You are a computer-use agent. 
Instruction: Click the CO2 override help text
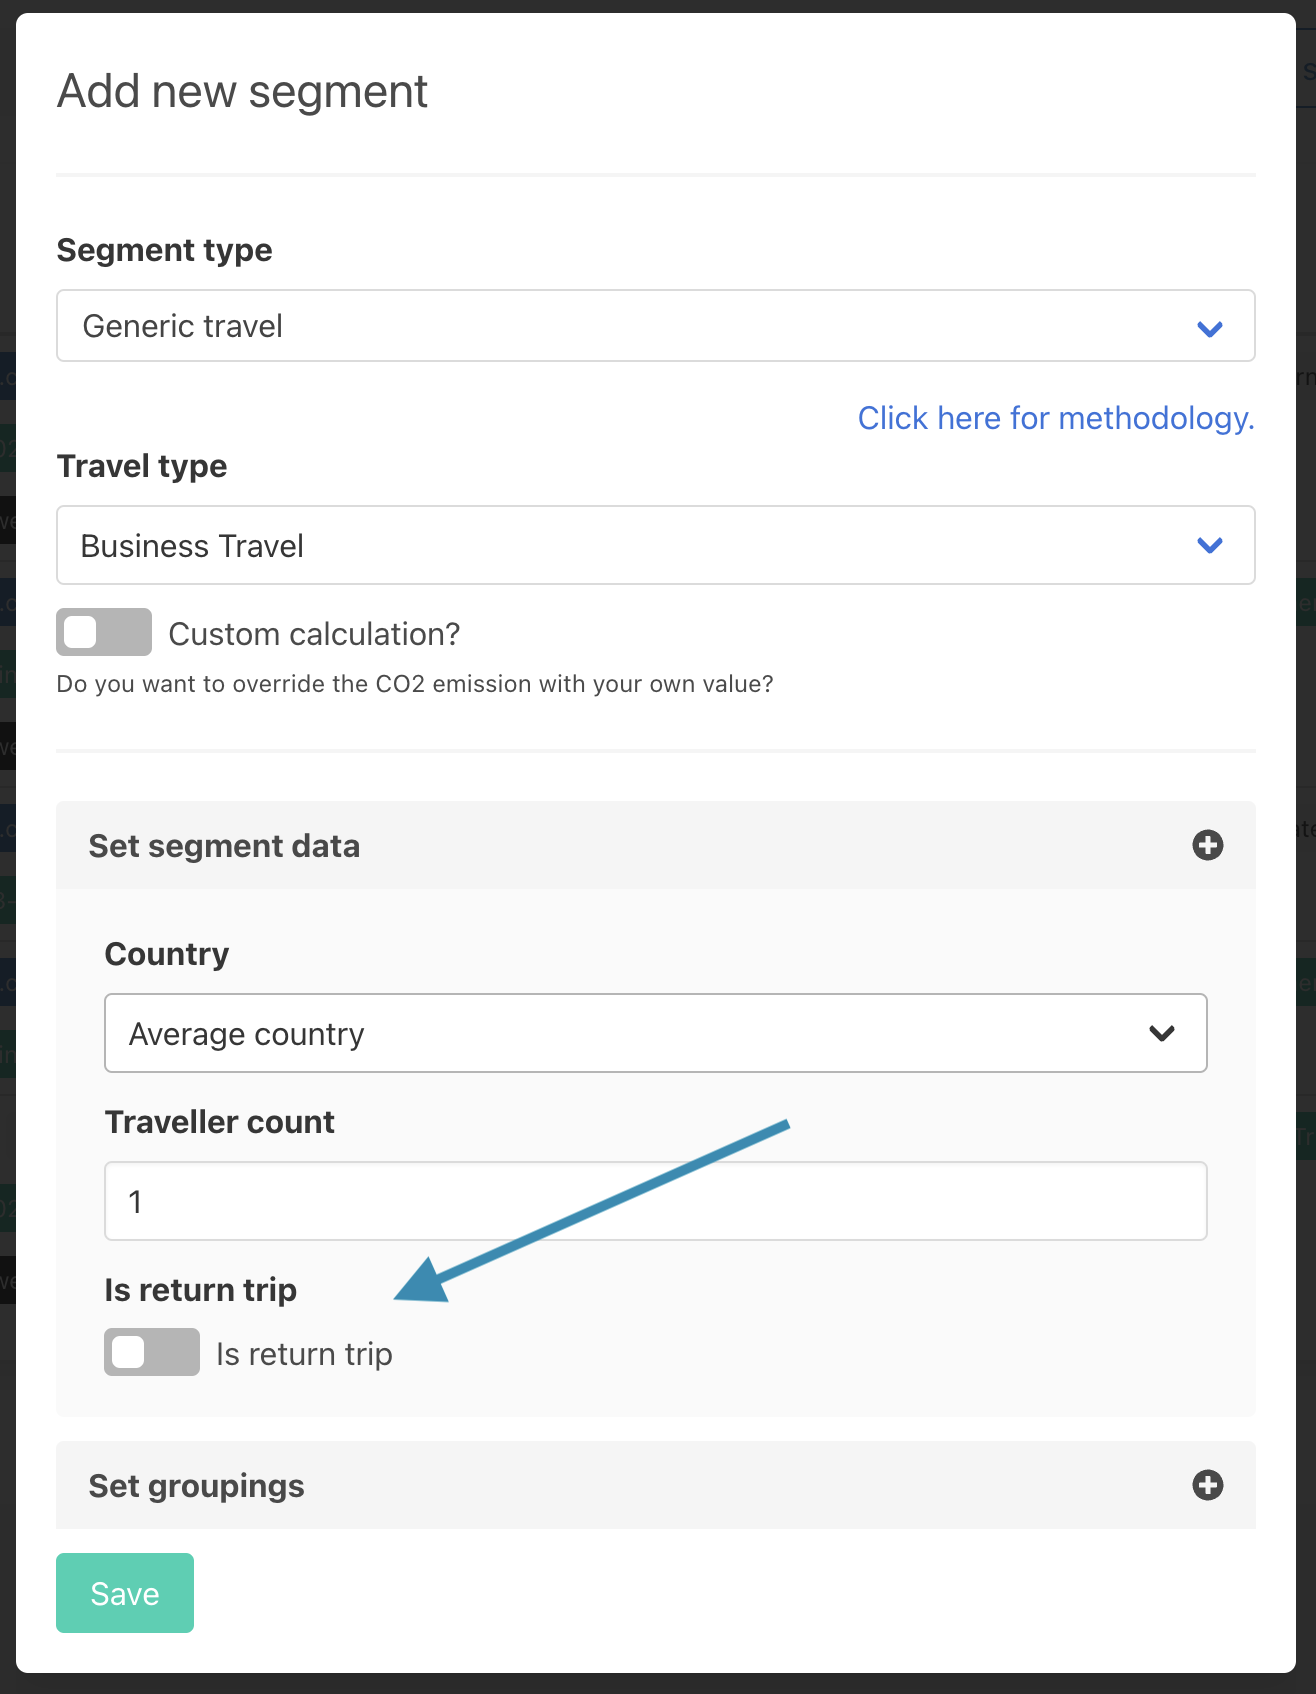click(414, 684)
